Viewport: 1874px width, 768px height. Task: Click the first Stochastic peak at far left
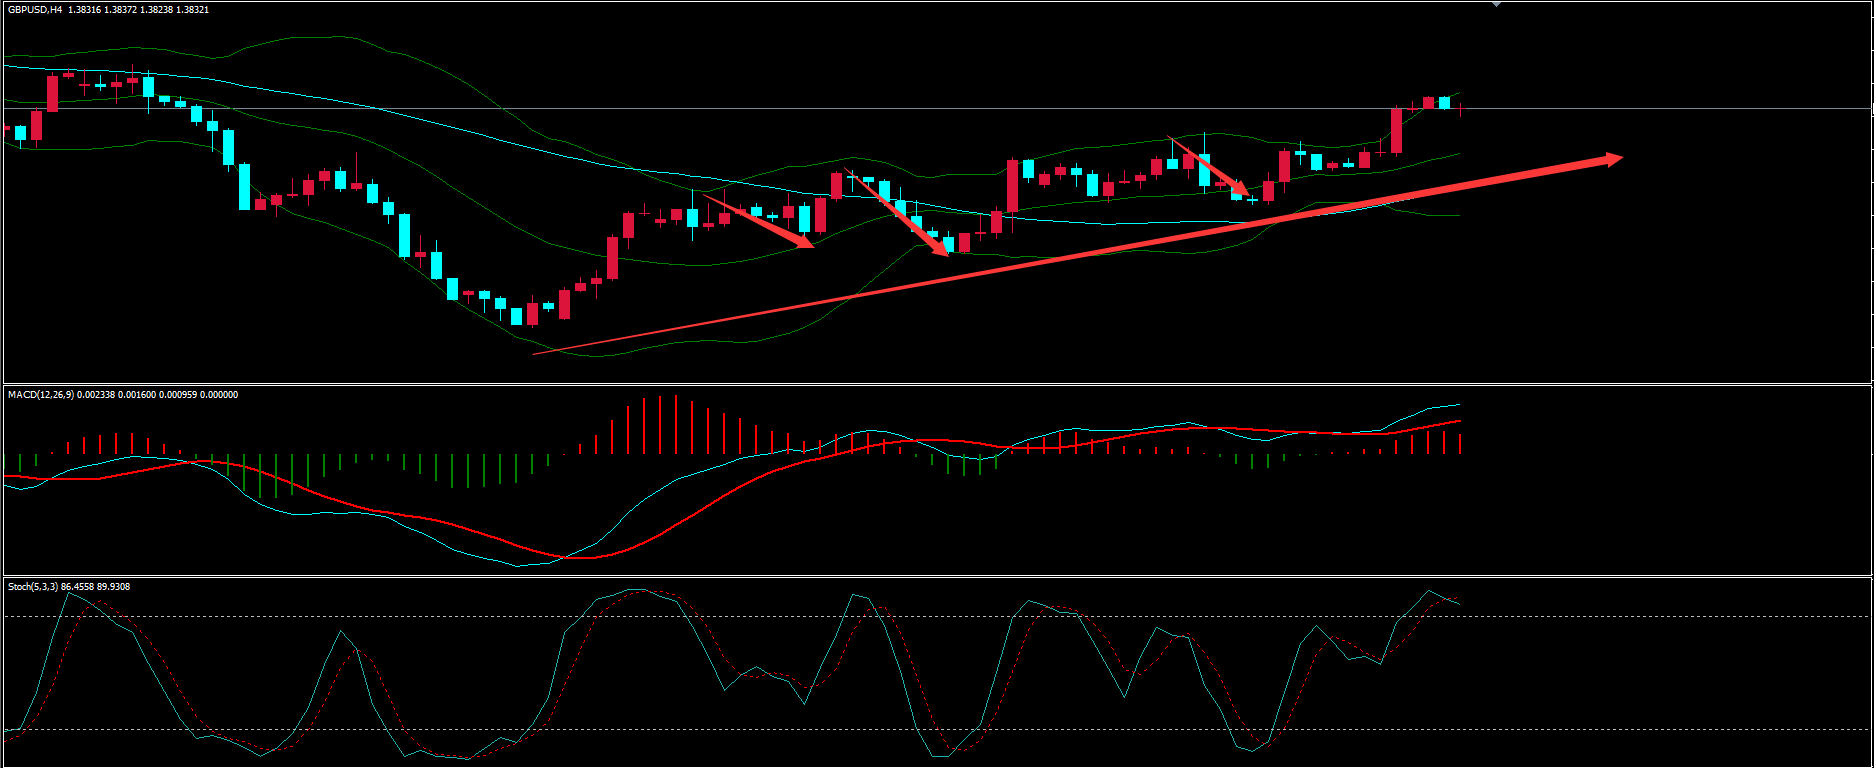(68, 593)
